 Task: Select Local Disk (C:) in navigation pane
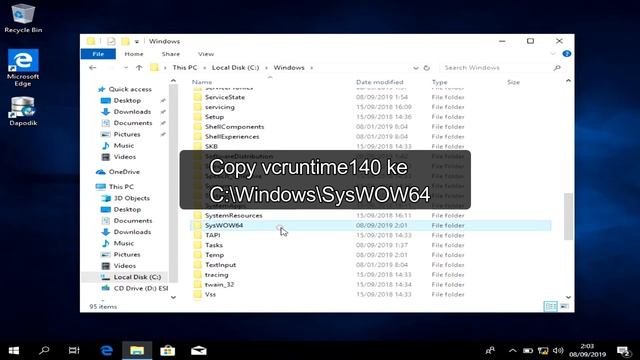click(137, 277)
